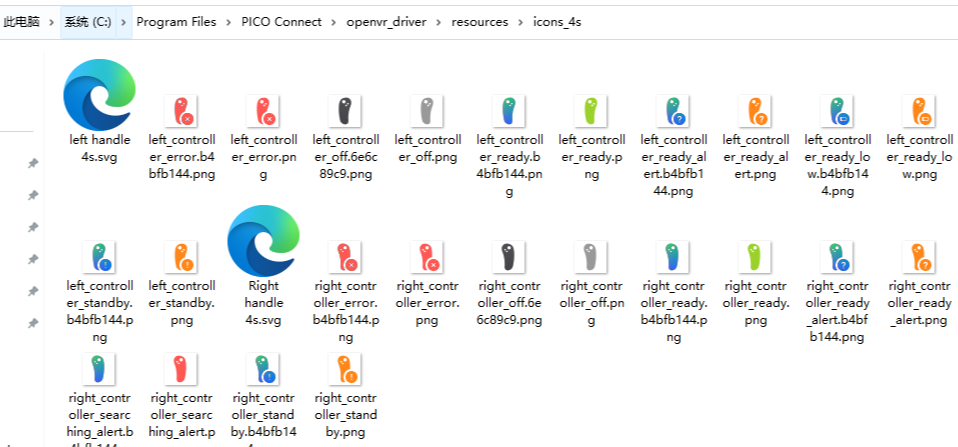Select the left_controller_ready_low.png file
958x447 pixels.
[x=918, y=110]
